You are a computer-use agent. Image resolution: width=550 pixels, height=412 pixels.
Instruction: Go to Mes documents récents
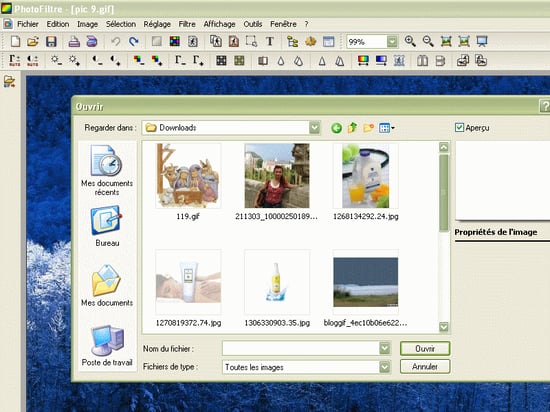pos(107,171)
